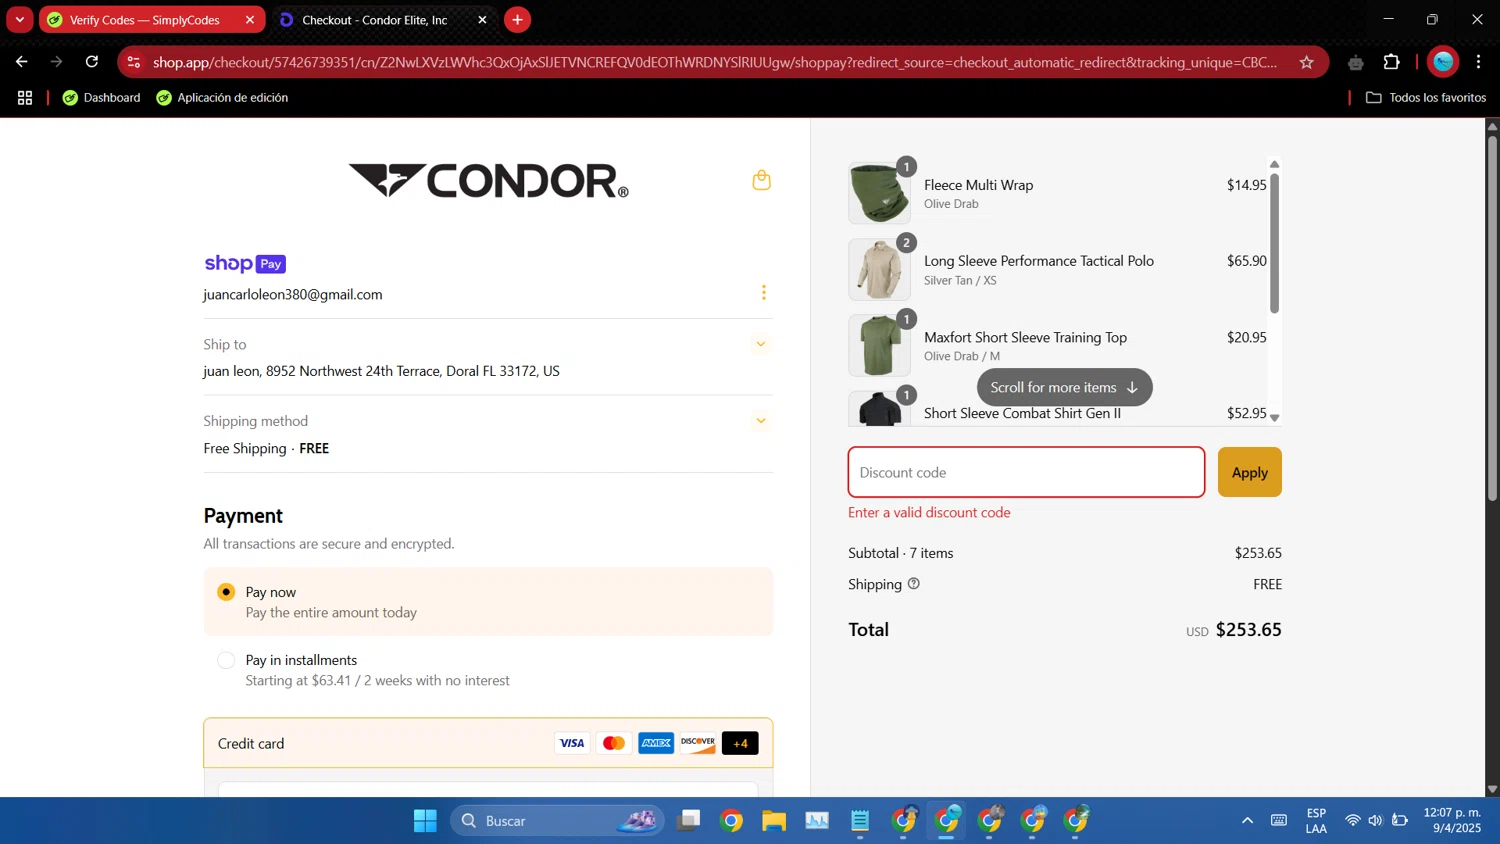Open Task View on the taskbar
This screenshot has width=1500, height=844.
pyautogui.click(x=688, y=821)
